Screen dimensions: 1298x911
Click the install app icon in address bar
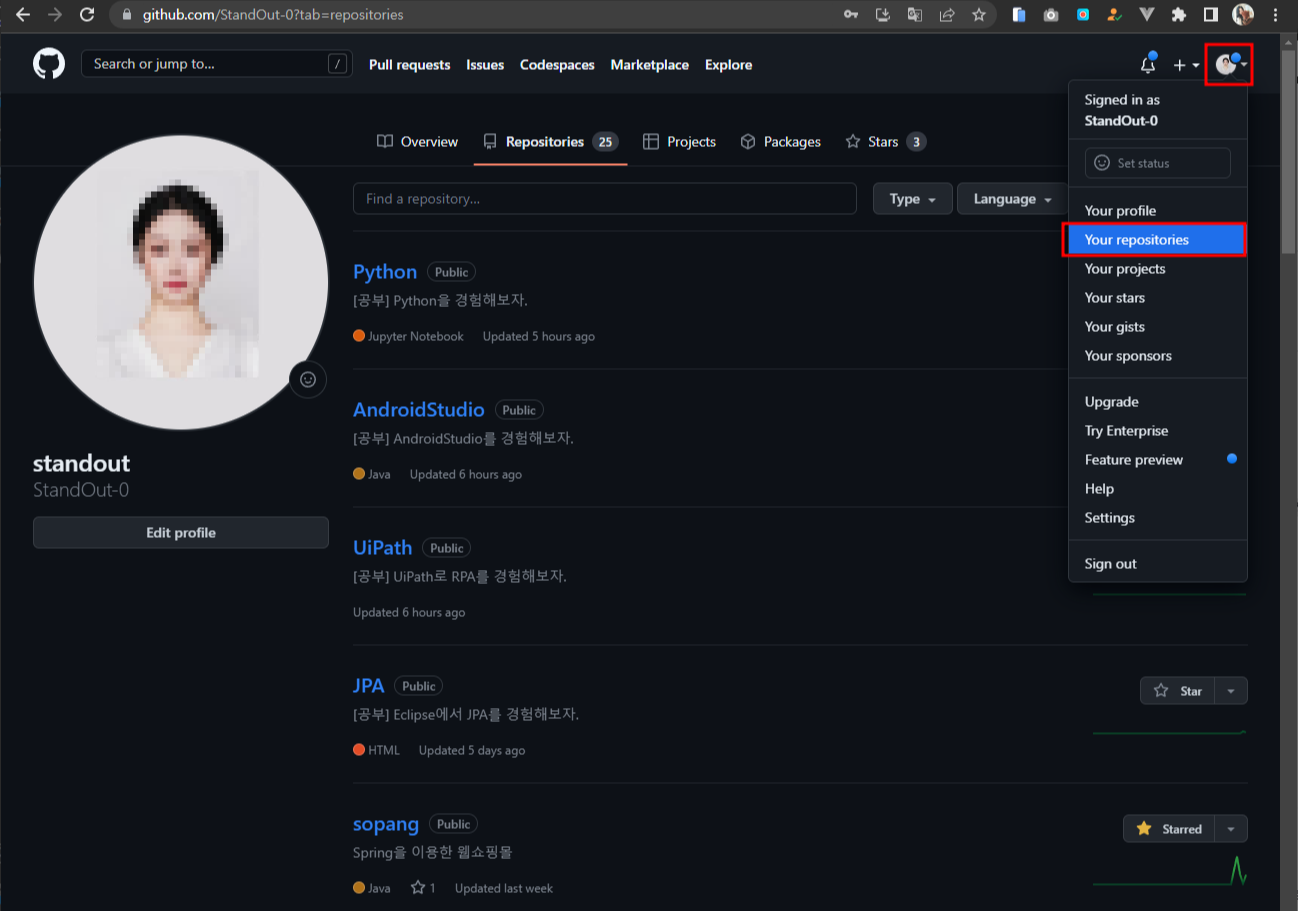click(x=883, y=15)
